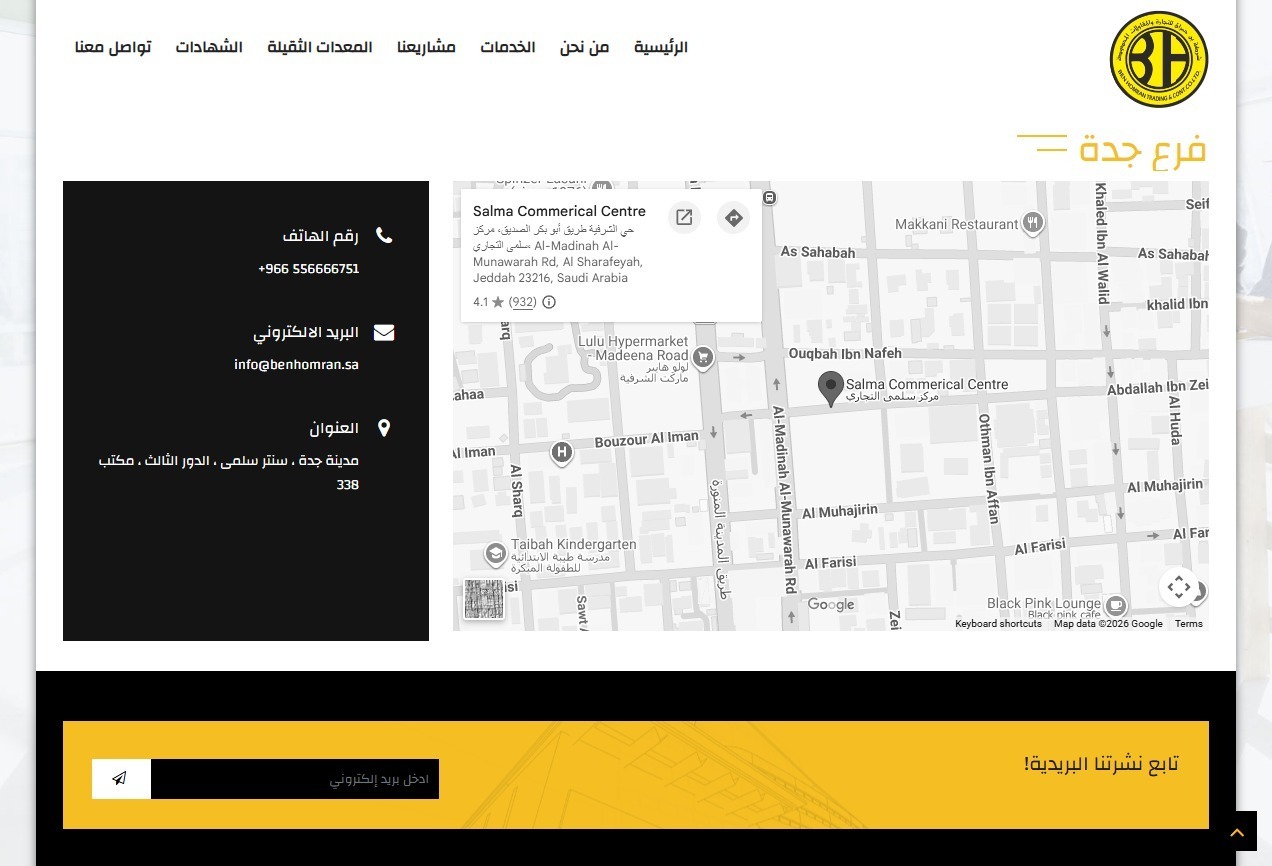Viewport: 1272px width, 866px height.
Task: Show rating info for Salma Commerical Centre
Action: [x=549, y=302]
